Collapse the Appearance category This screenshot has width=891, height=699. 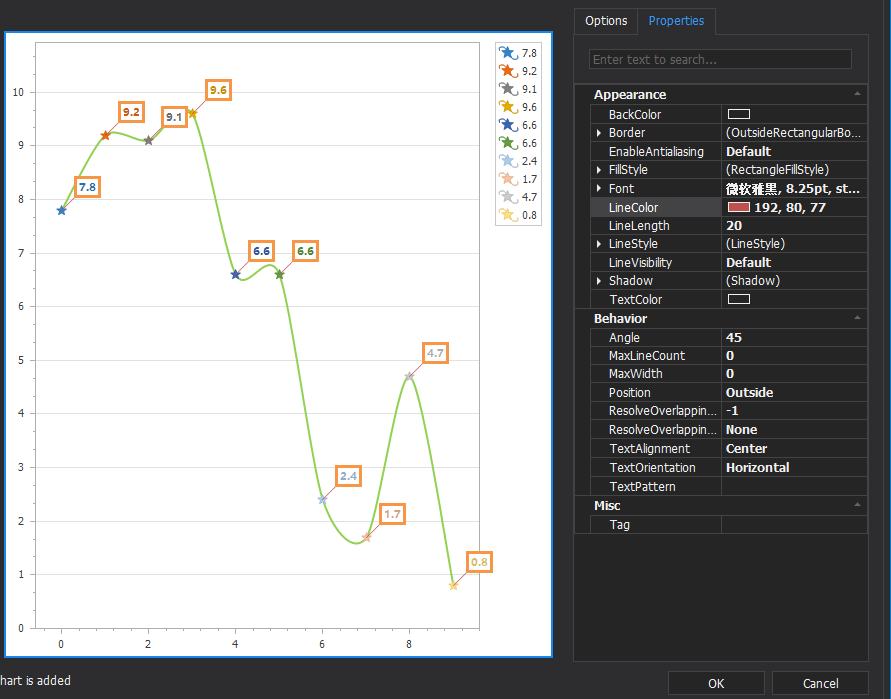(857, 94)
